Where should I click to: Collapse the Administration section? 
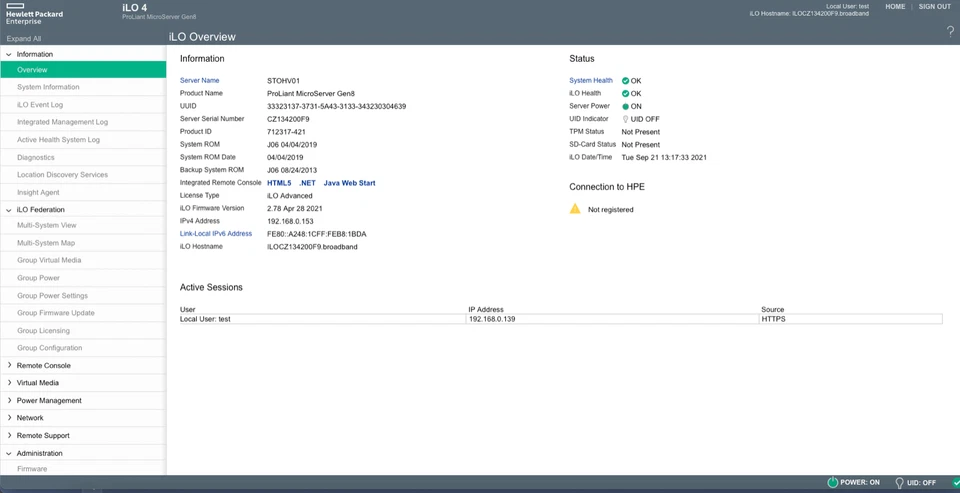pos(9,454)
